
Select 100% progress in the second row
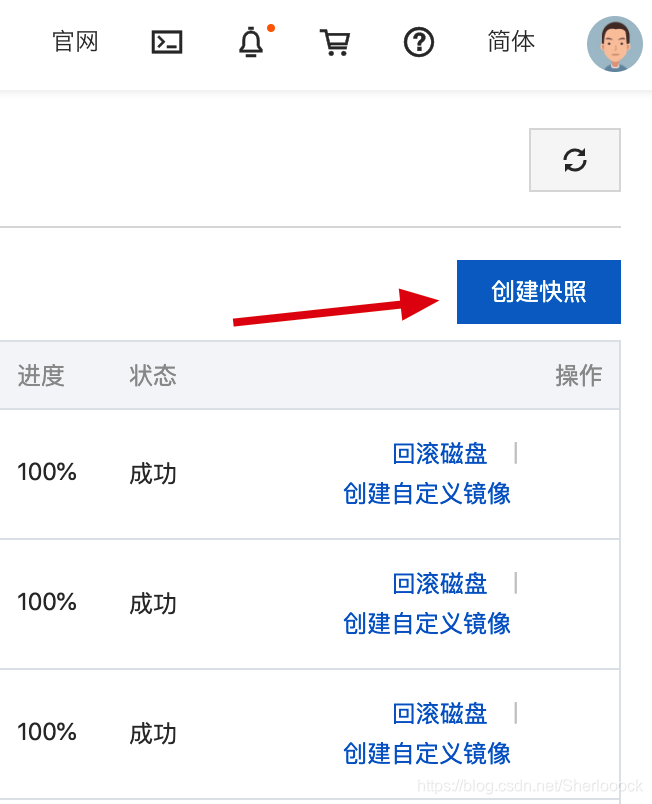tap(47, 602)
